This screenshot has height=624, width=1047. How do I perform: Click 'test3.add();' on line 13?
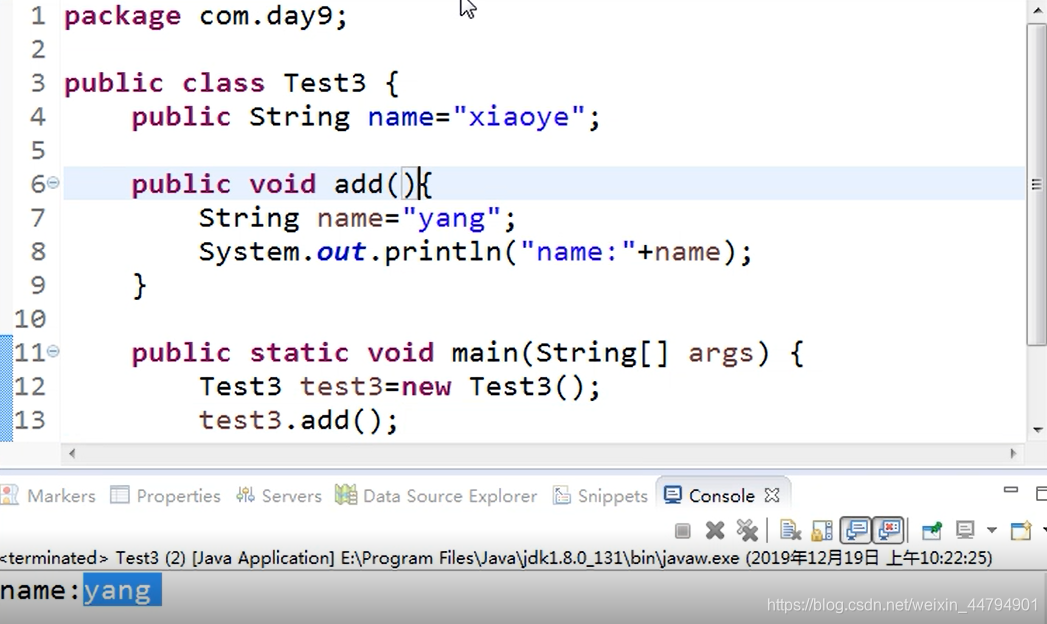coord(298,420)
